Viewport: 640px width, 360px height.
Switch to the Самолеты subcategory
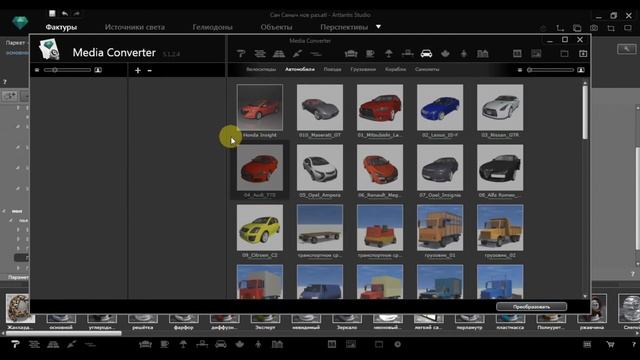click(427, 69)
